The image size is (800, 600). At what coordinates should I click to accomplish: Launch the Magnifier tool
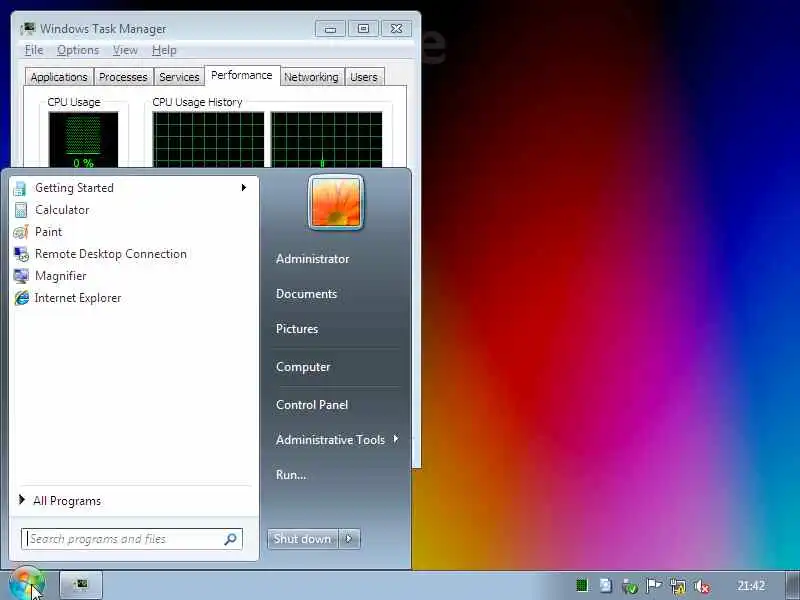133,276
